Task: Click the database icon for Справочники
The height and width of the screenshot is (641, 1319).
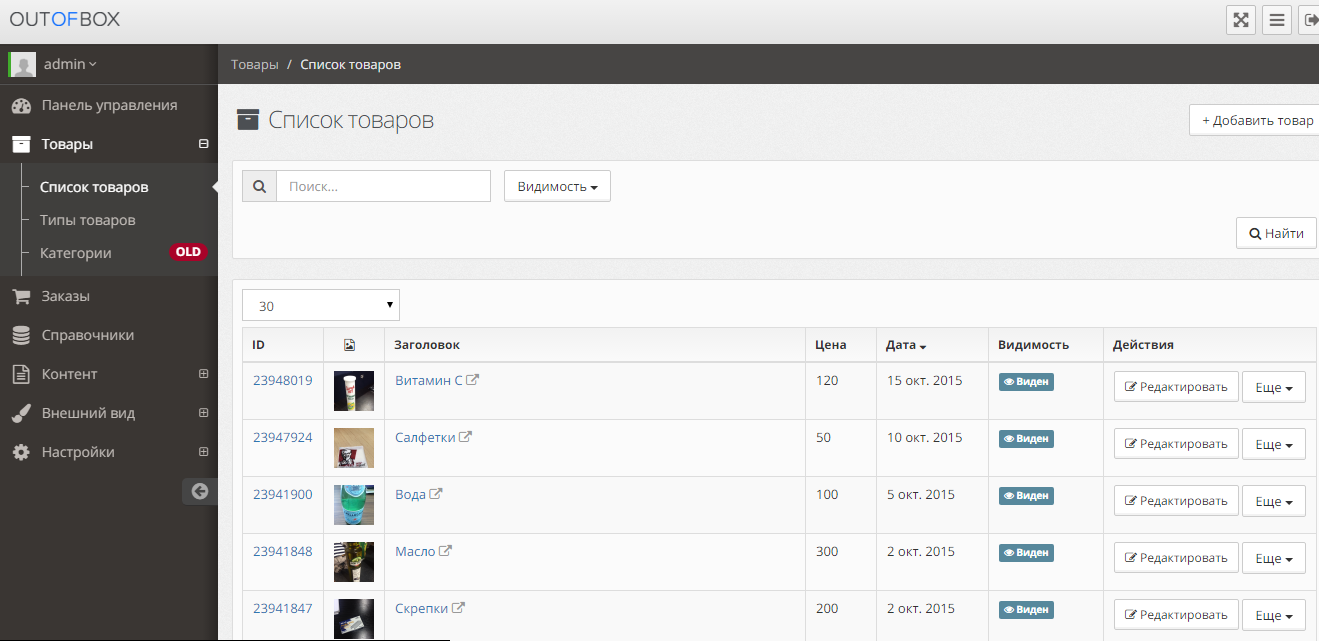Action: (21, 335)
